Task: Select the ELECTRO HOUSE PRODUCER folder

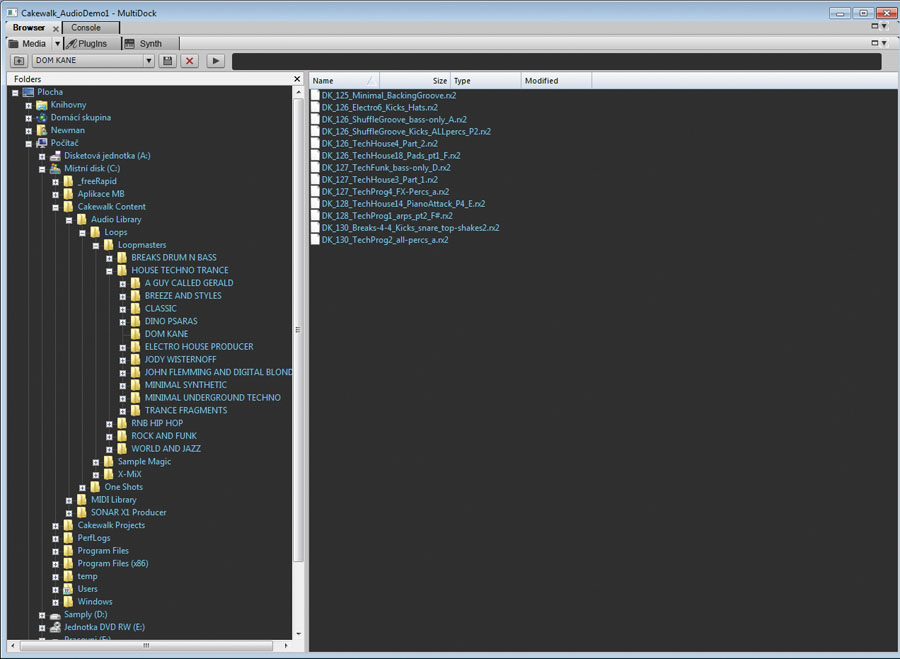Action: (198, 347)
